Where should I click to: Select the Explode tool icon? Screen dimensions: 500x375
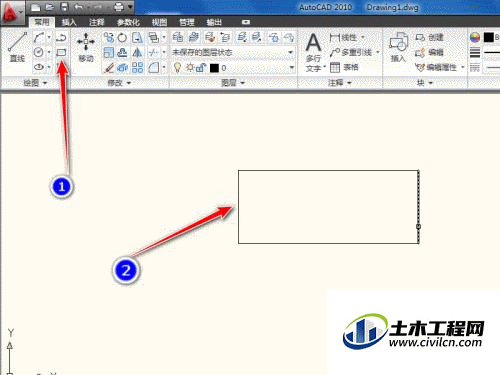click(x=123, y=68)
